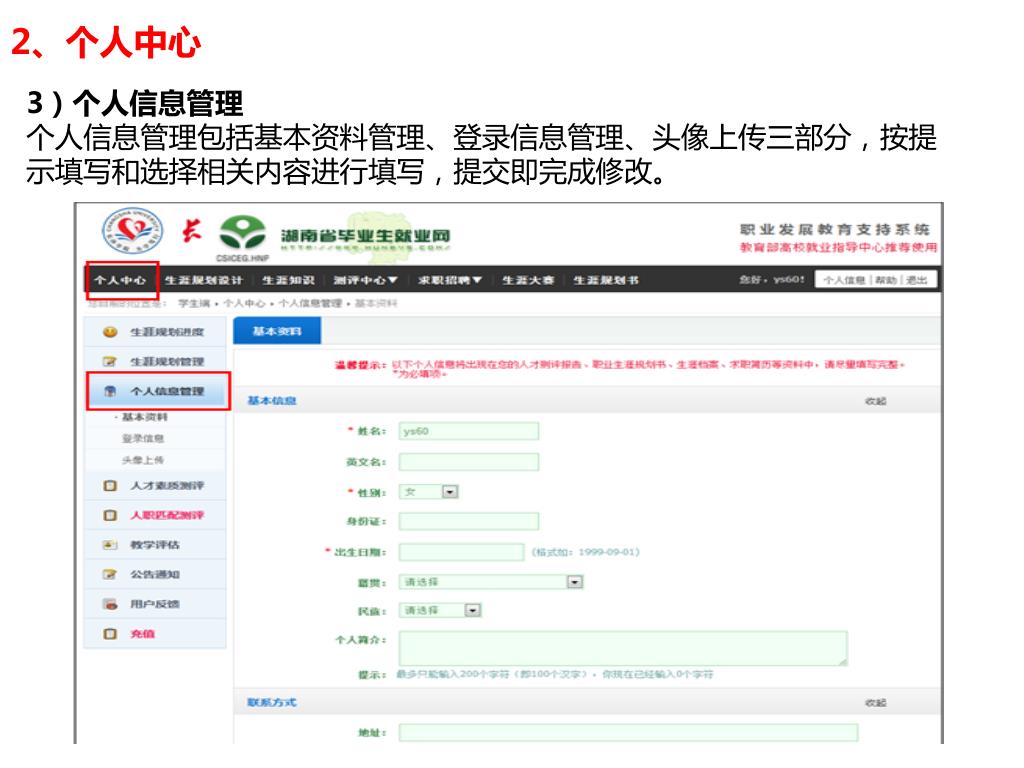Click the 个人信息 link in top bar
Image resolution: width=1024 pixels, height=768 pixels.
click(844, 280)
